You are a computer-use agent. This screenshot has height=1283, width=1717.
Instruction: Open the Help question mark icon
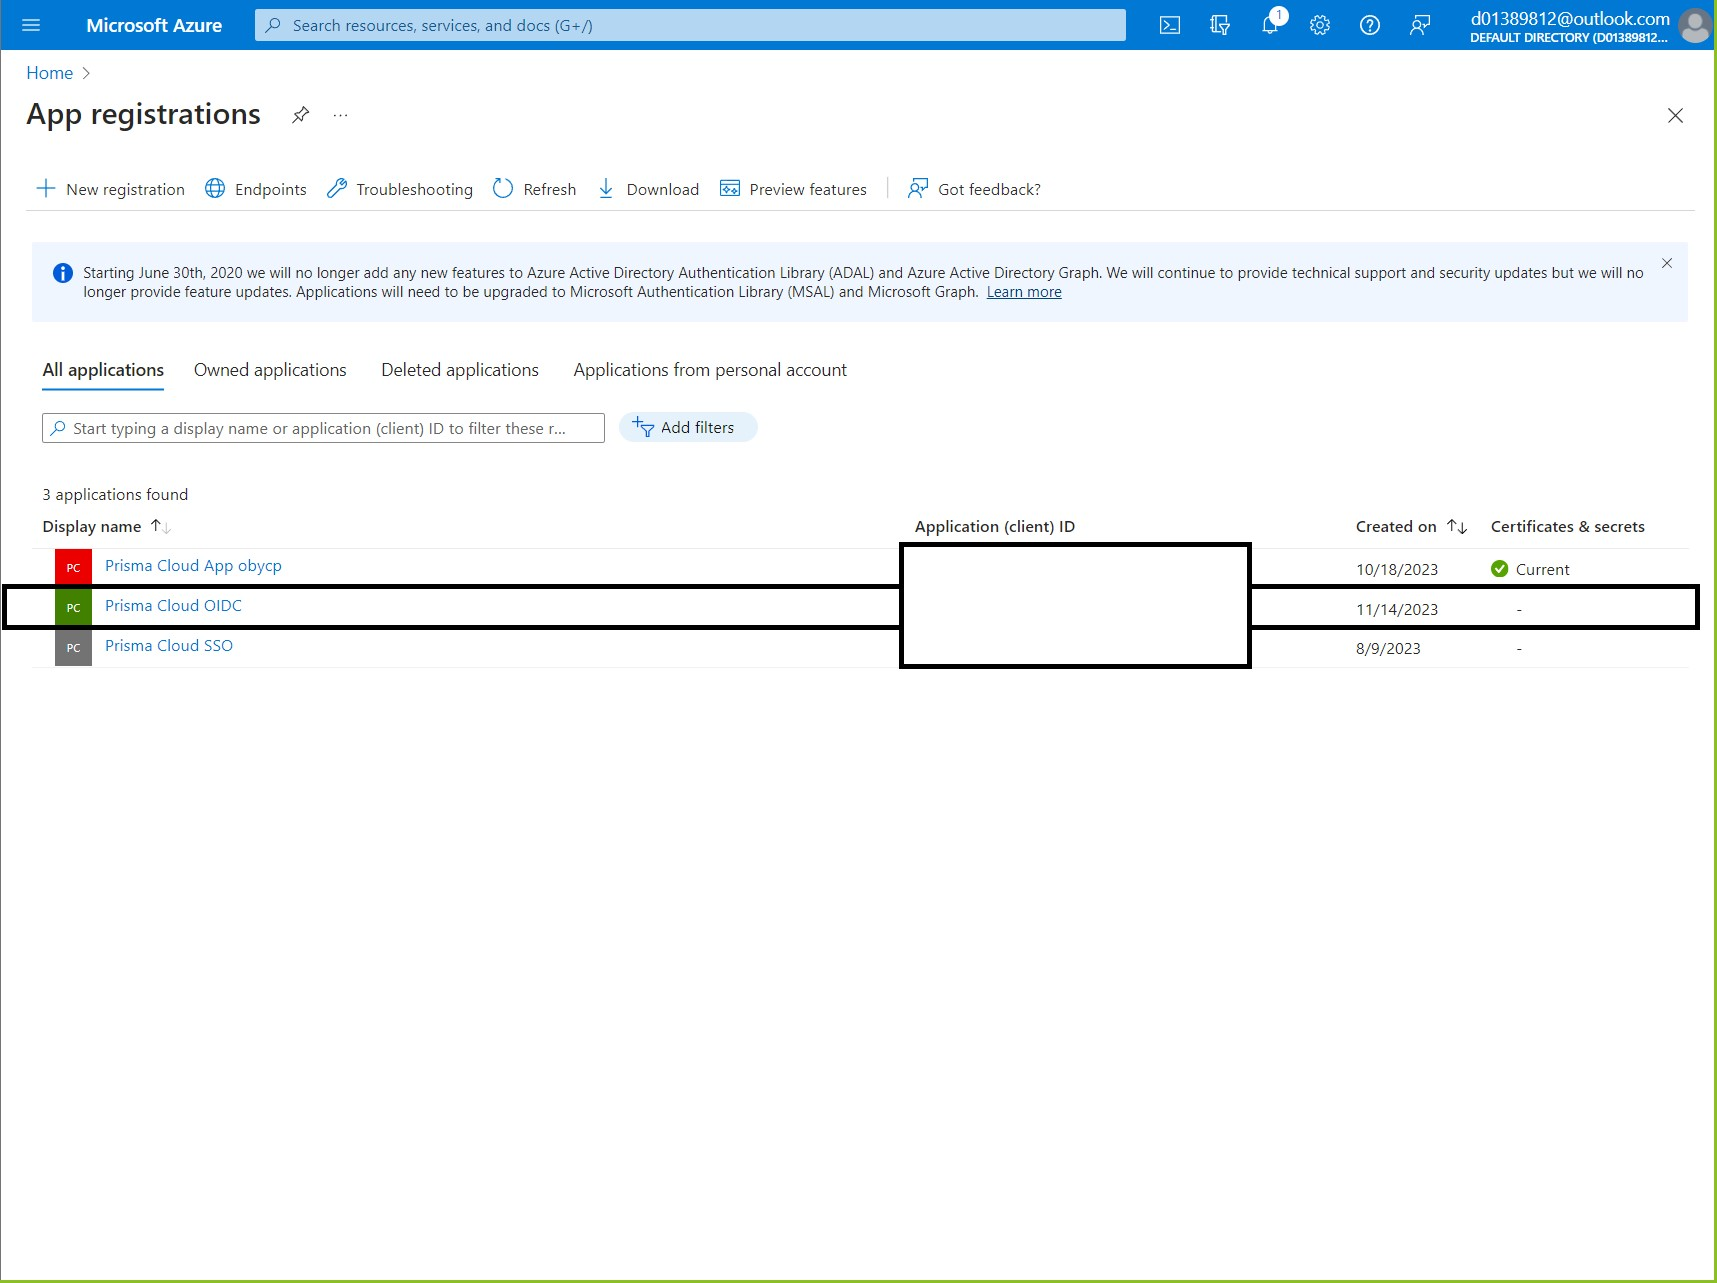[x=1370, y=25]
